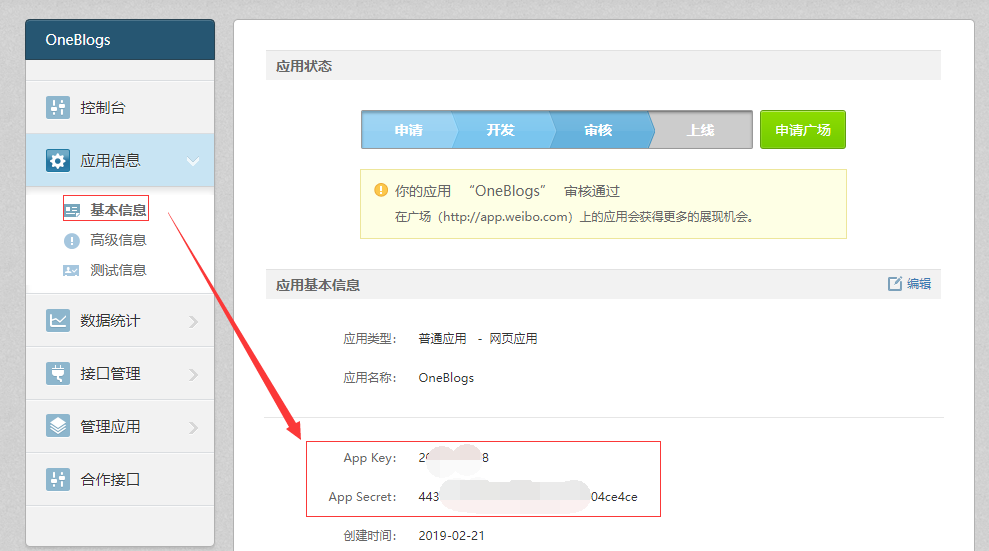Select the 审核 step in progress bar
This screenshot has height=551, width=989.
point(599,130)
